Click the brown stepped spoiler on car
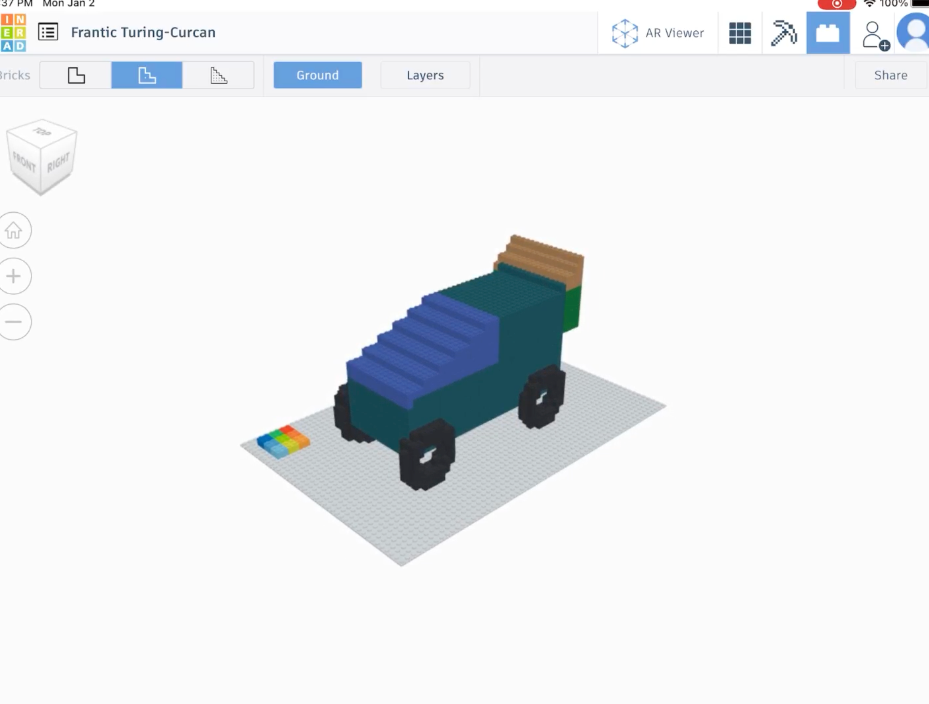929x704 pixels. [x=540, y=261]
